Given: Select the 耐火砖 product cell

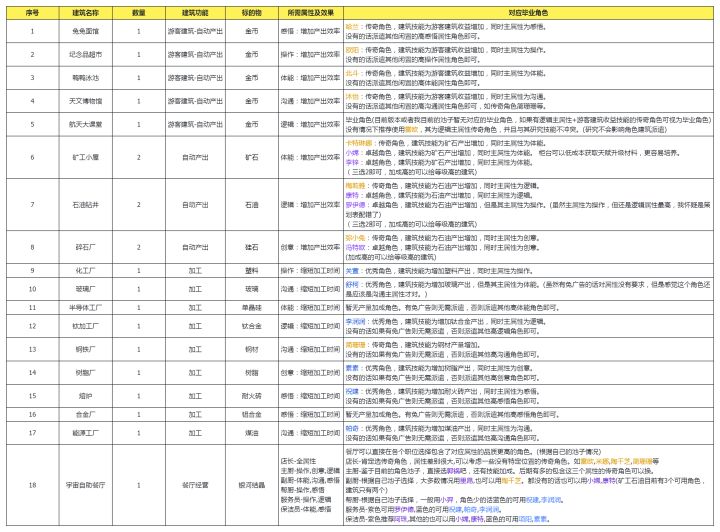Looking at the screenshot, I should 252,396.
